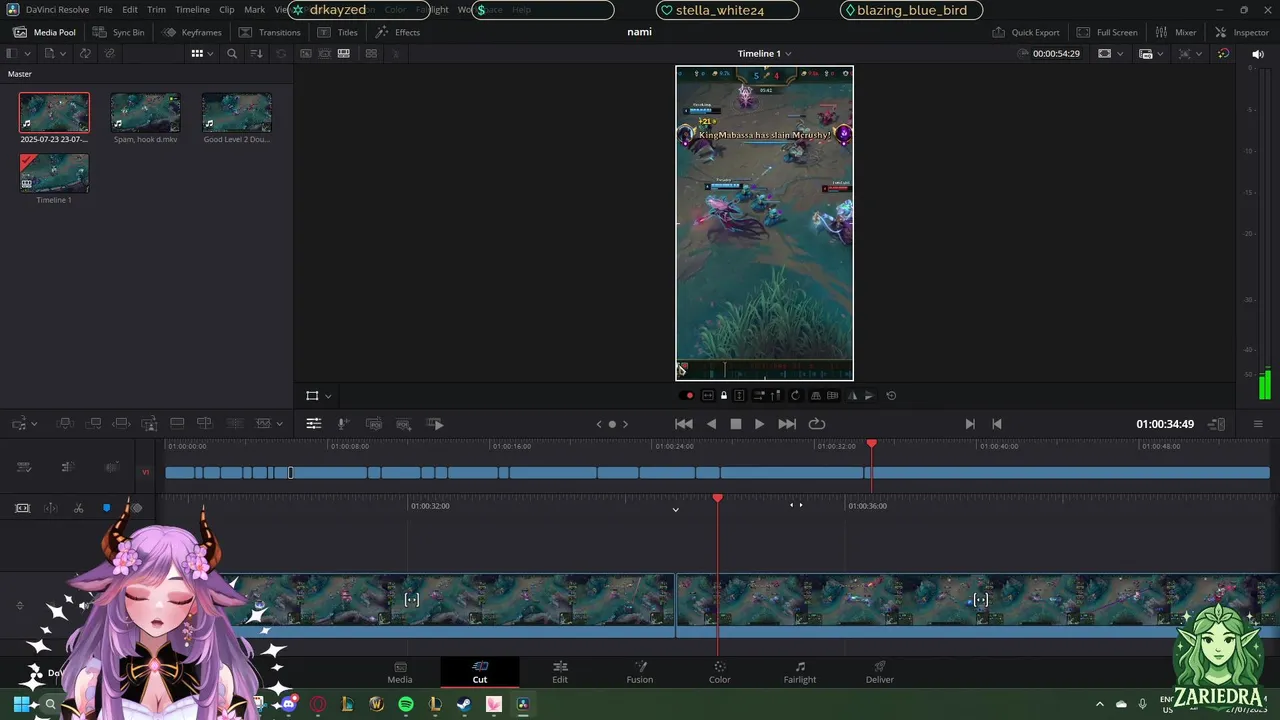Reset viewer tools with the undo icon
This screenshot has height=720, width=1280.
891,396
